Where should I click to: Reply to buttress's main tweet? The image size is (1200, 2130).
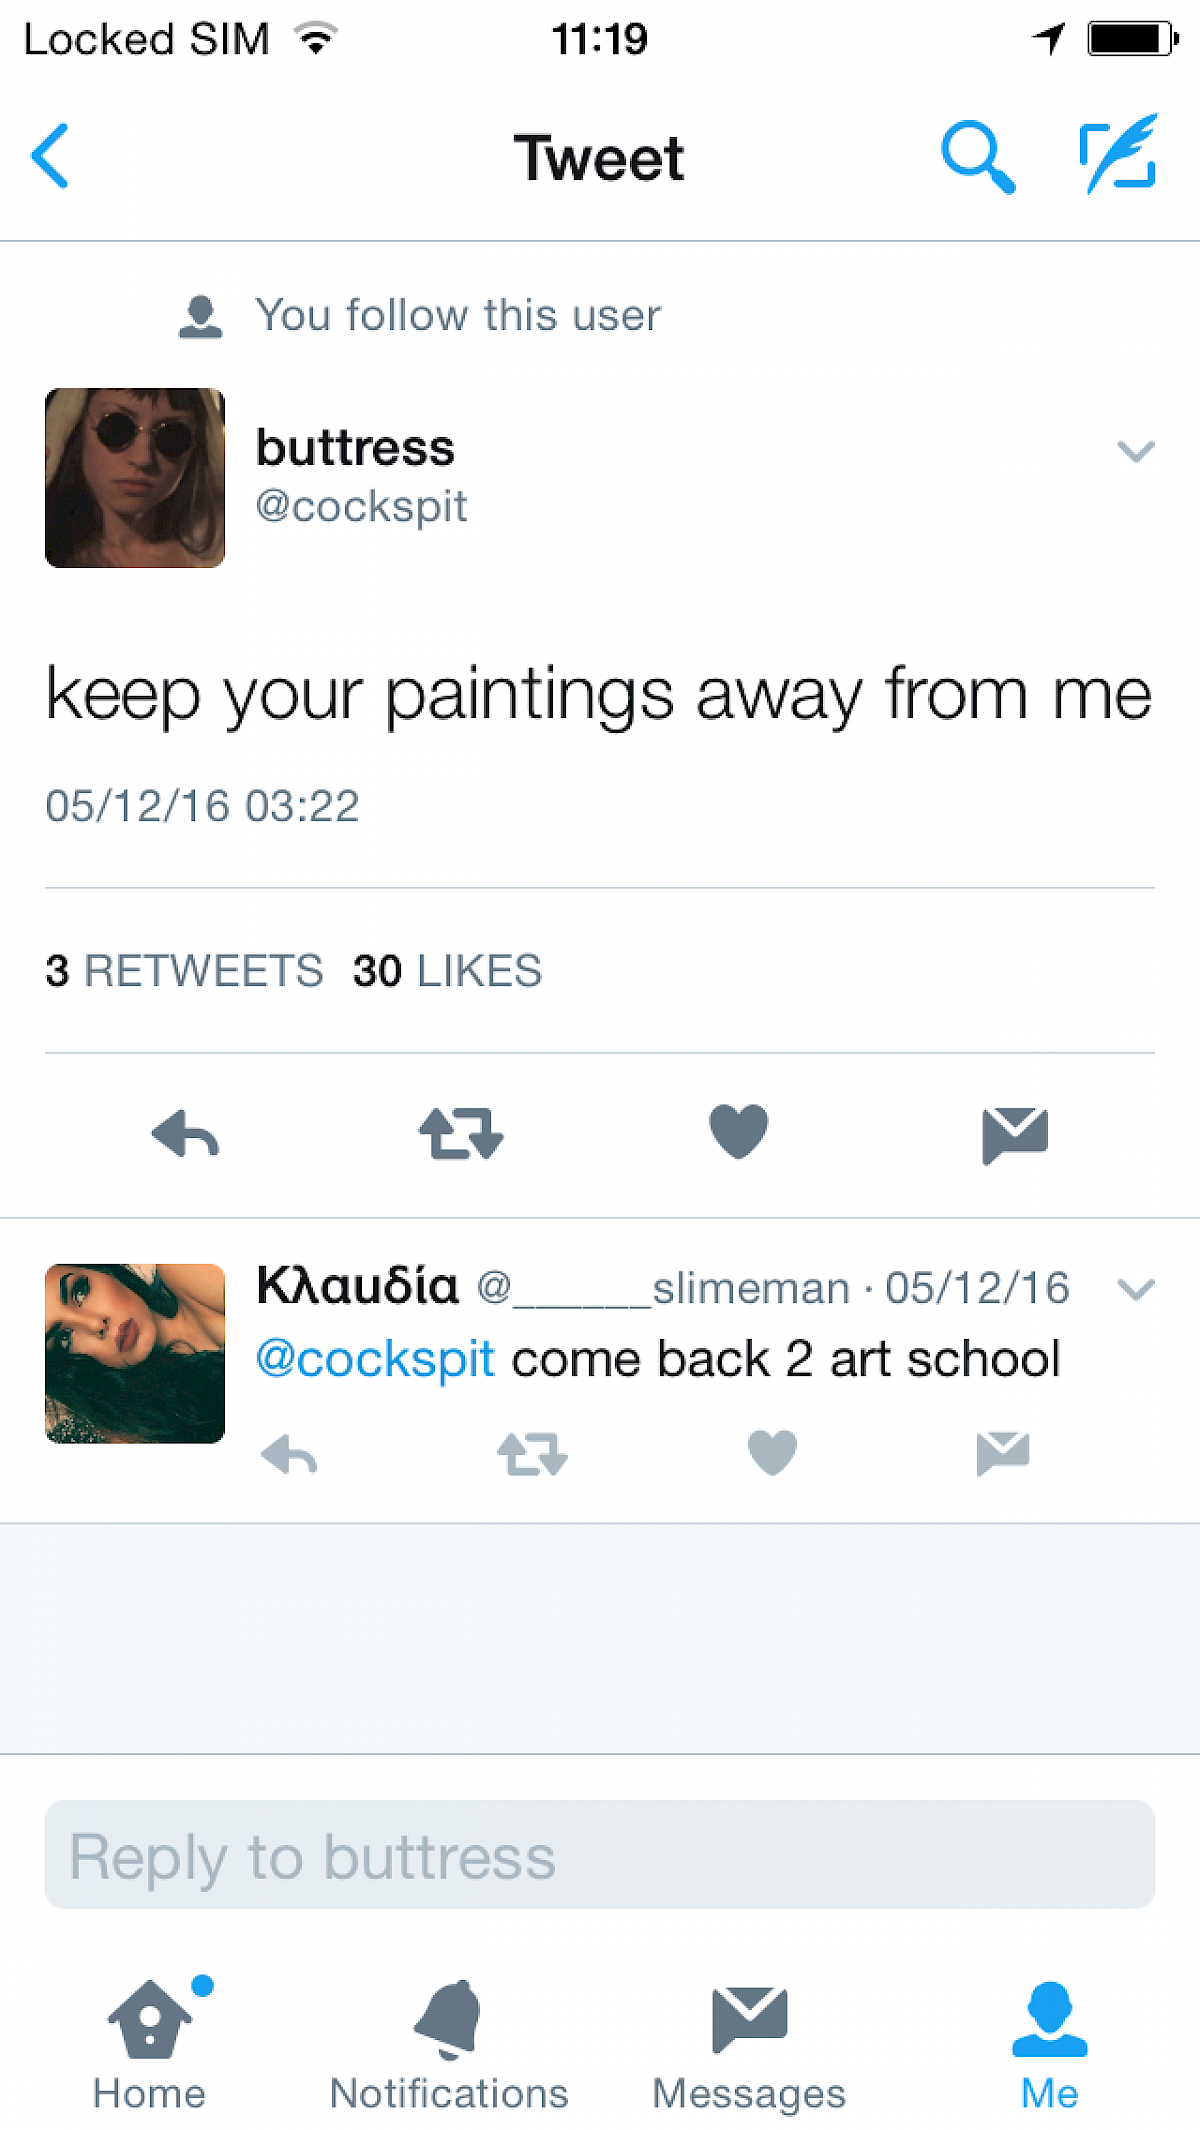coord(186,1134)
